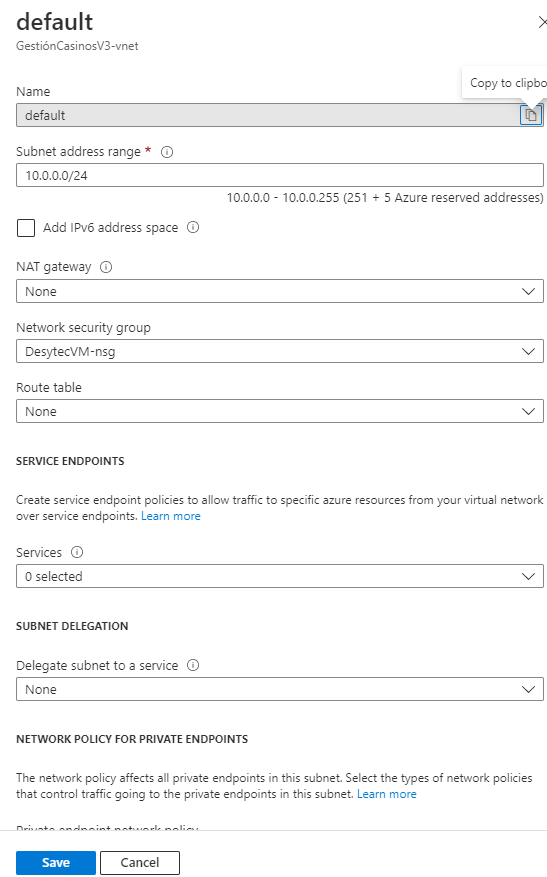
Task: Open the NAT gateway dropdown
Action: pos(280,291)
